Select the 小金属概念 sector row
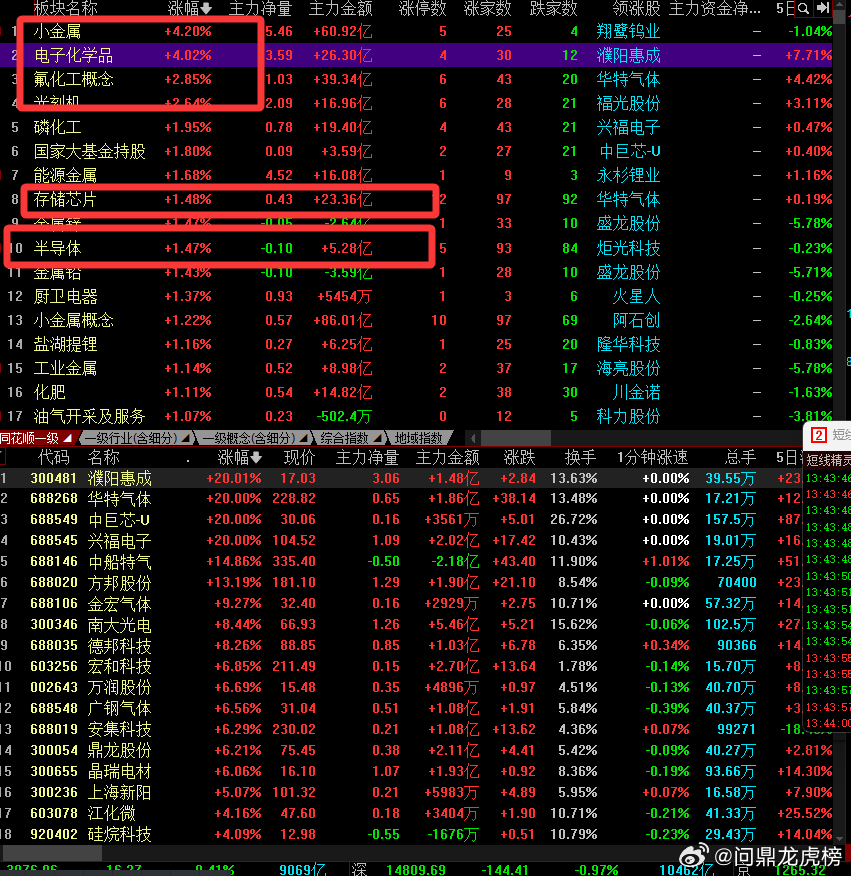 point(416,320)
